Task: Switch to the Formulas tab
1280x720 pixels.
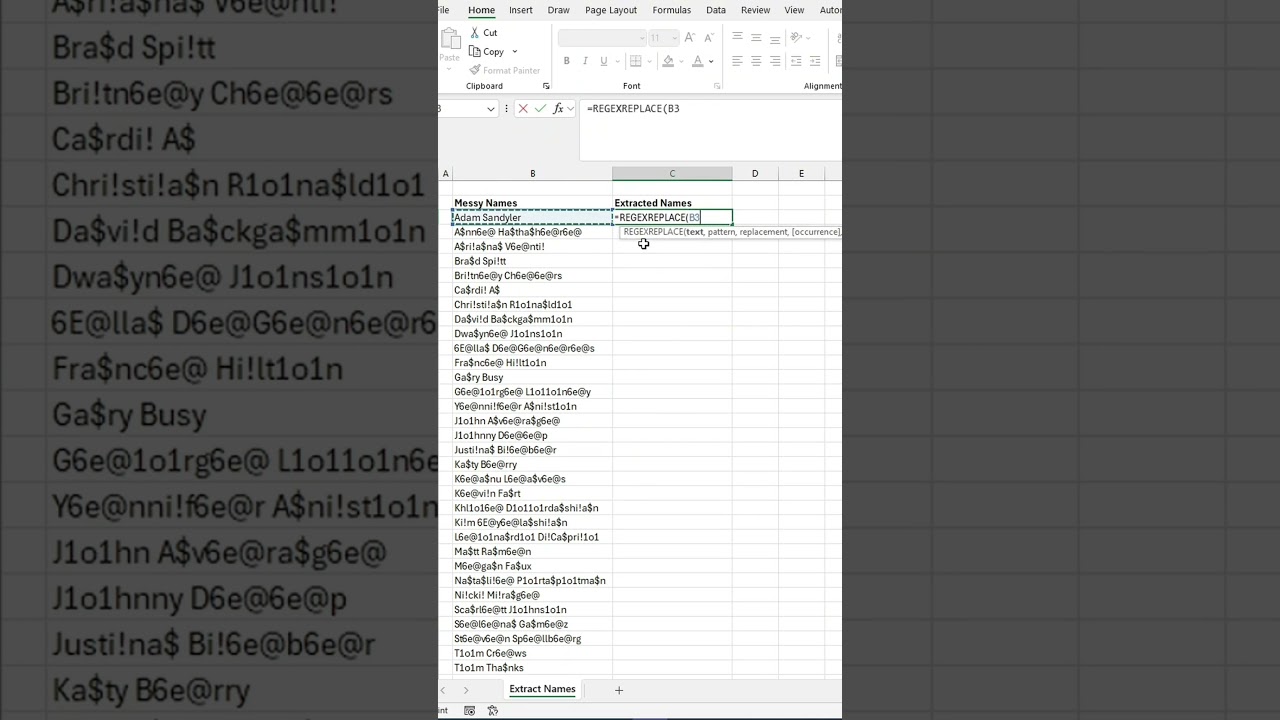Action: click(x=671, y=10)
